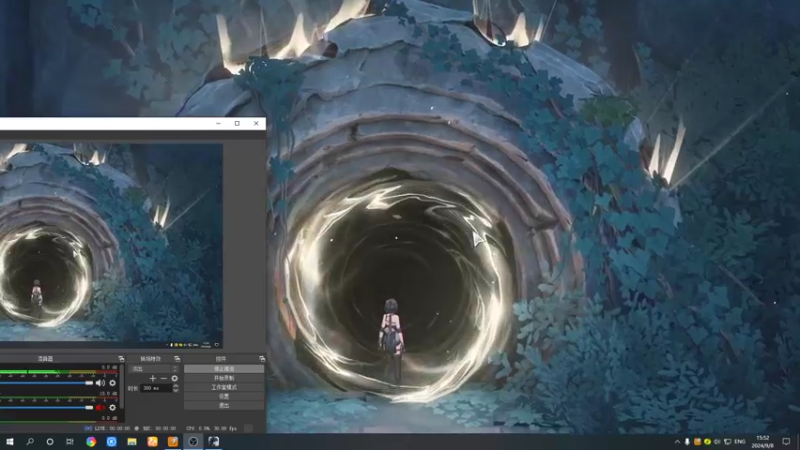This screenshot has height=450, width=800.
Task: Click the yellow-green tray icon
Action: tap(707, 441)
